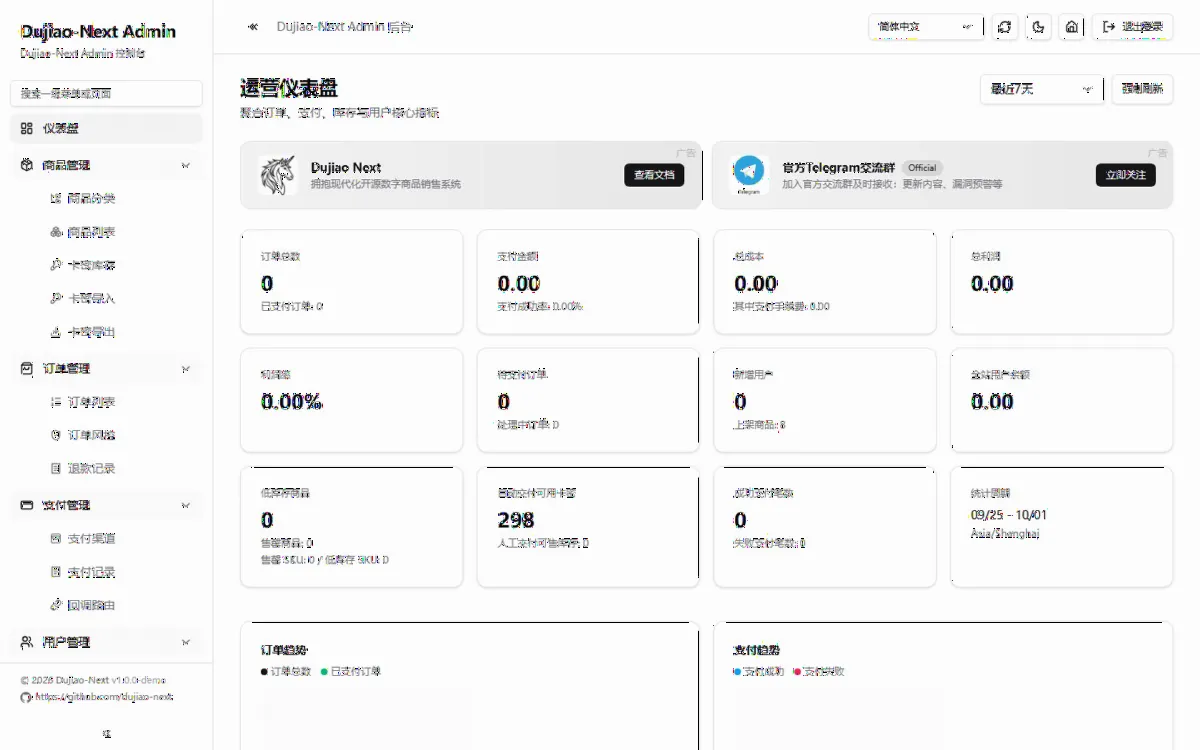Click the 退款记录 document icon

coord(56,468)
